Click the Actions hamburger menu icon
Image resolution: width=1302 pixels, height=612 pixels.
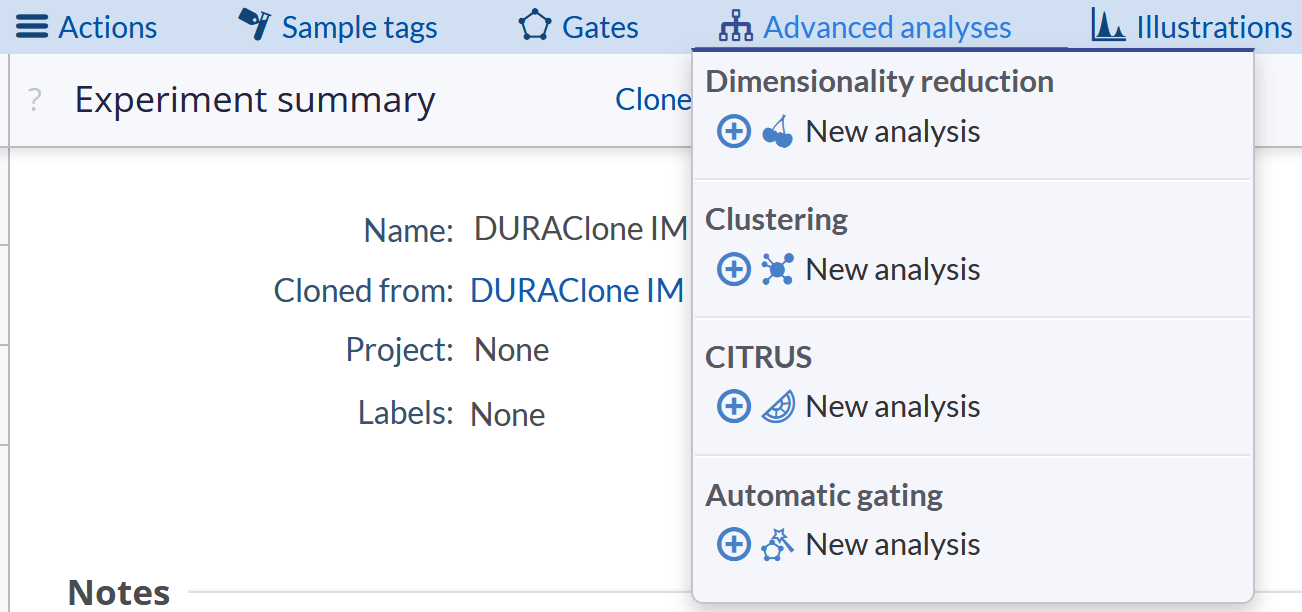pos(32,27)
